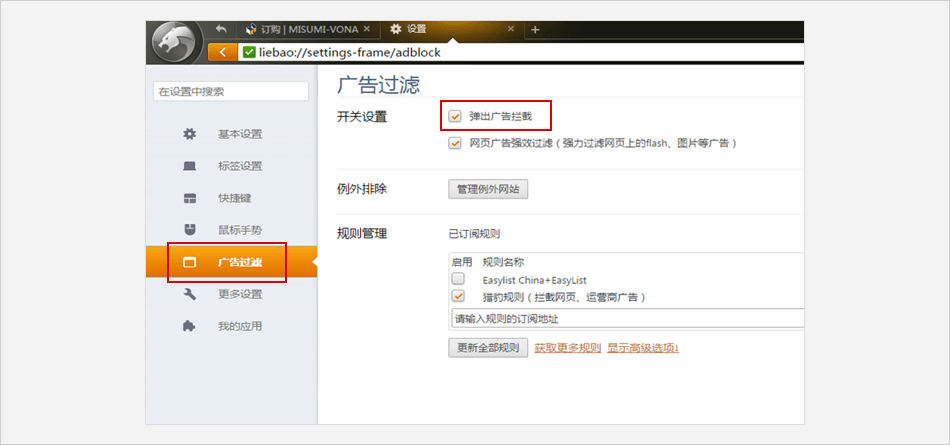Click the 管理例外网站 button
This screenshot has height=445, width=950.
pyautogui.click(x=487, y=189)
